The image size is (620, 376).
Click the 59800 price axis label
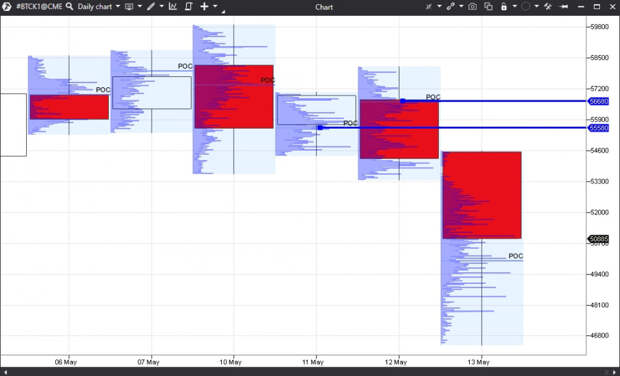[x=599, y=27]
